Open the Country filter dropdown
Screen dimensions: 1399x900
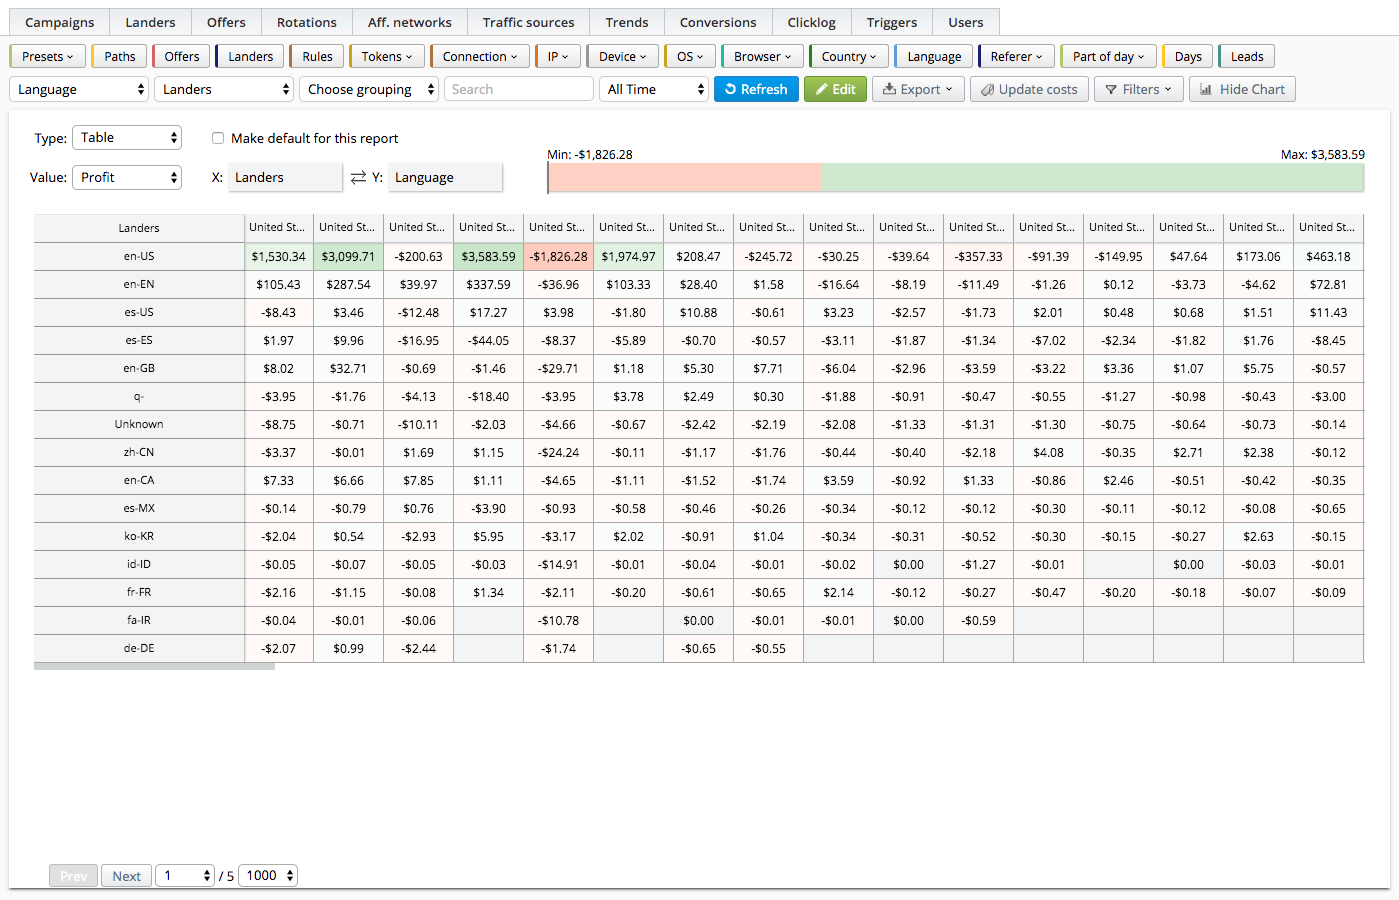pos(848,56)
